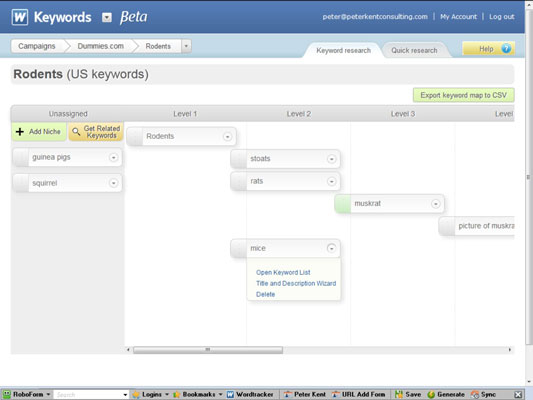
Task: Click URL Add Form in RoboForm toolbar
Action: 358,395
